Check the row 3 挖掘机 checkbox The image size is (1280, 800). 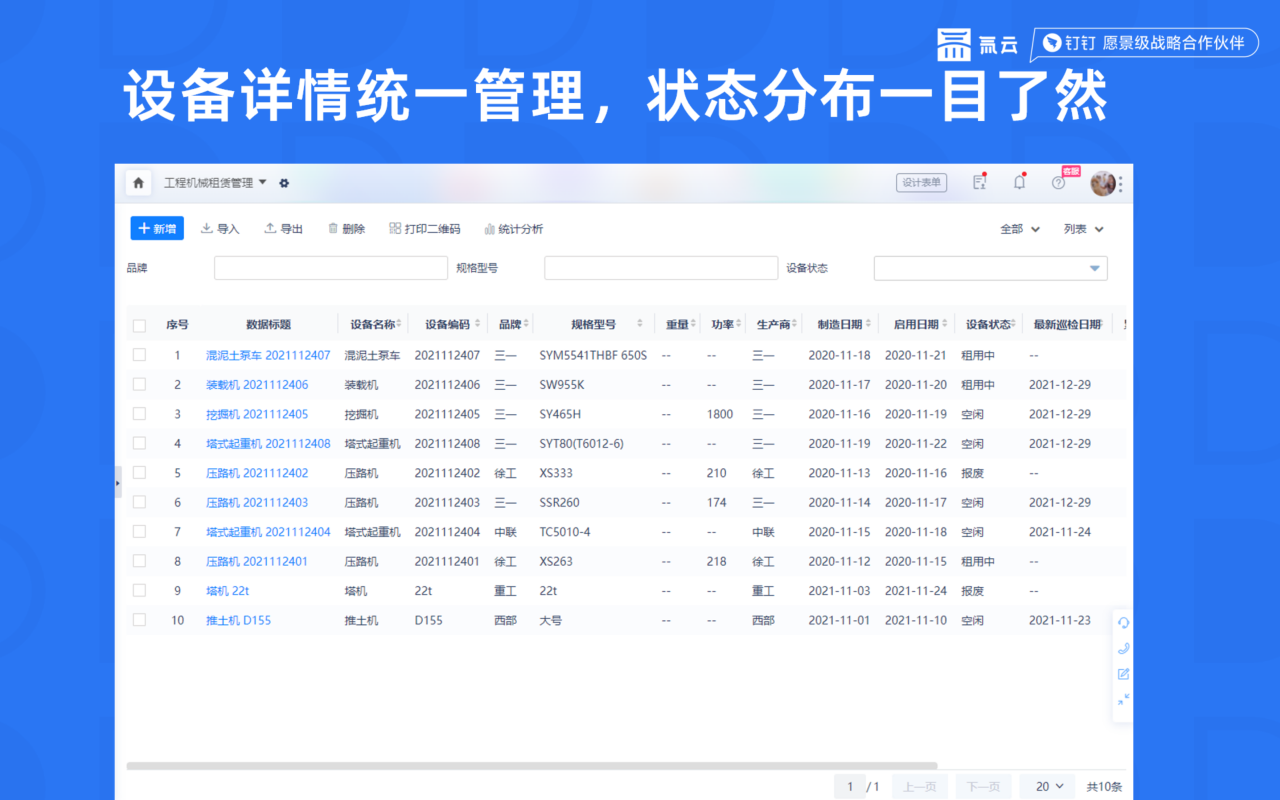tap(139, 413)
